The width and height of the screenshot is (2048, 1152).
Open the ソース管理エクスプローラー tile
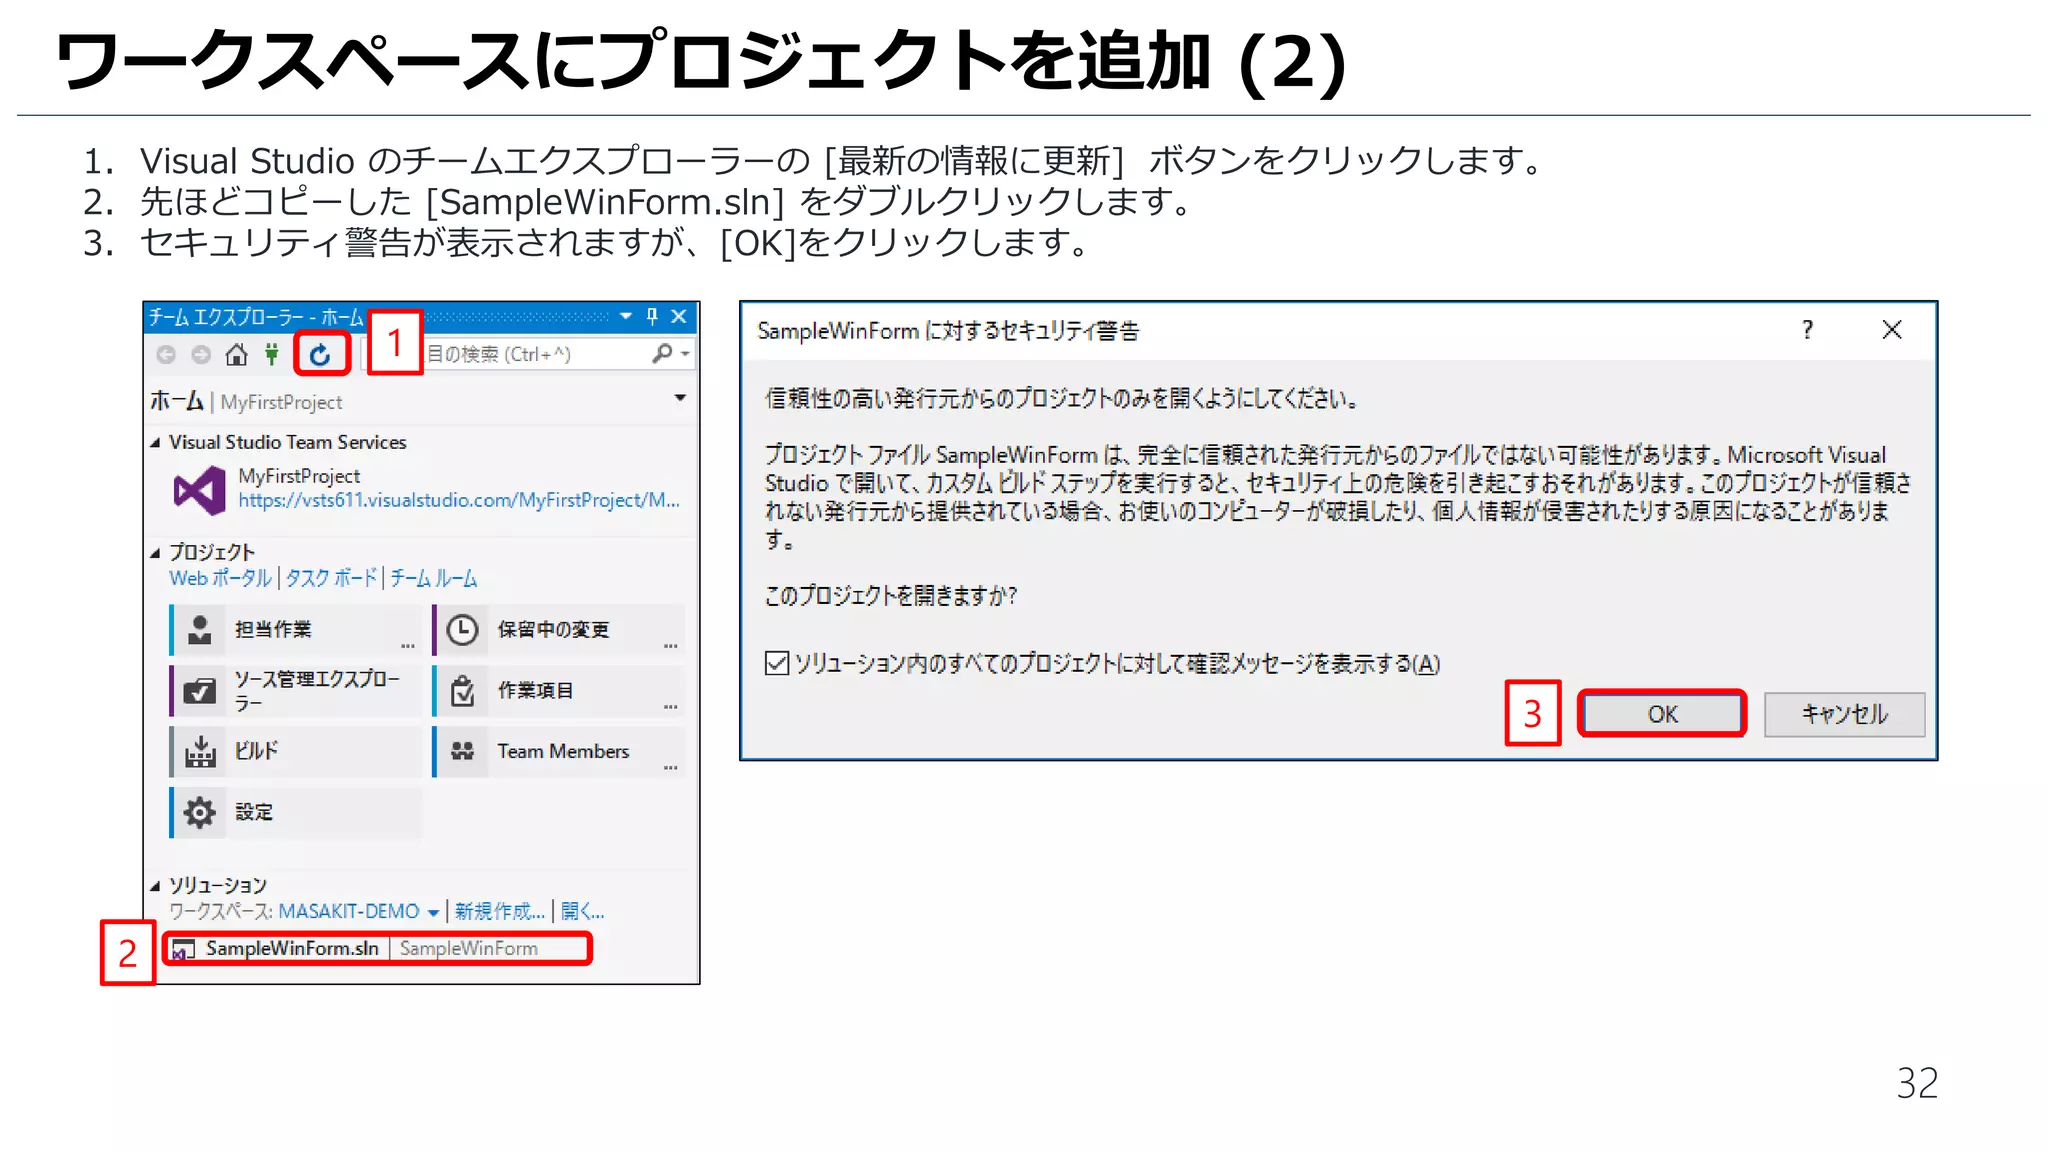(x=296, y=691)
